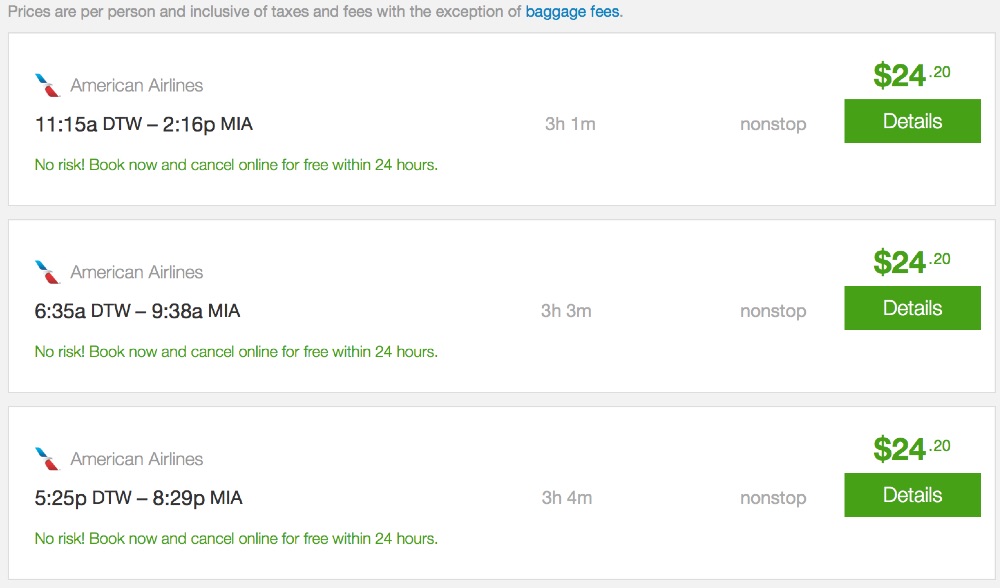Click nonstop label on the 5:25p flight
The width and height of the screenshot is (1000, 588).
[x=773, y=498]
